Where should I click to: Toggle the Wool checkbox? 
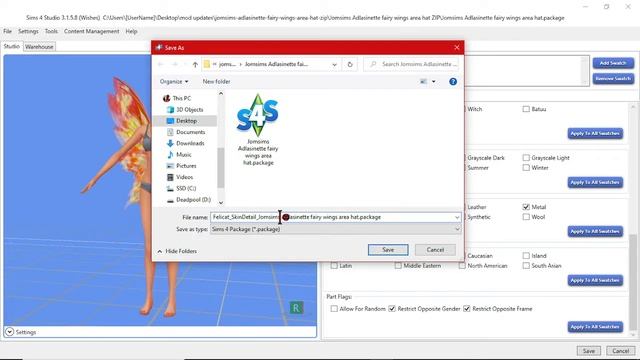coord(526,217)
